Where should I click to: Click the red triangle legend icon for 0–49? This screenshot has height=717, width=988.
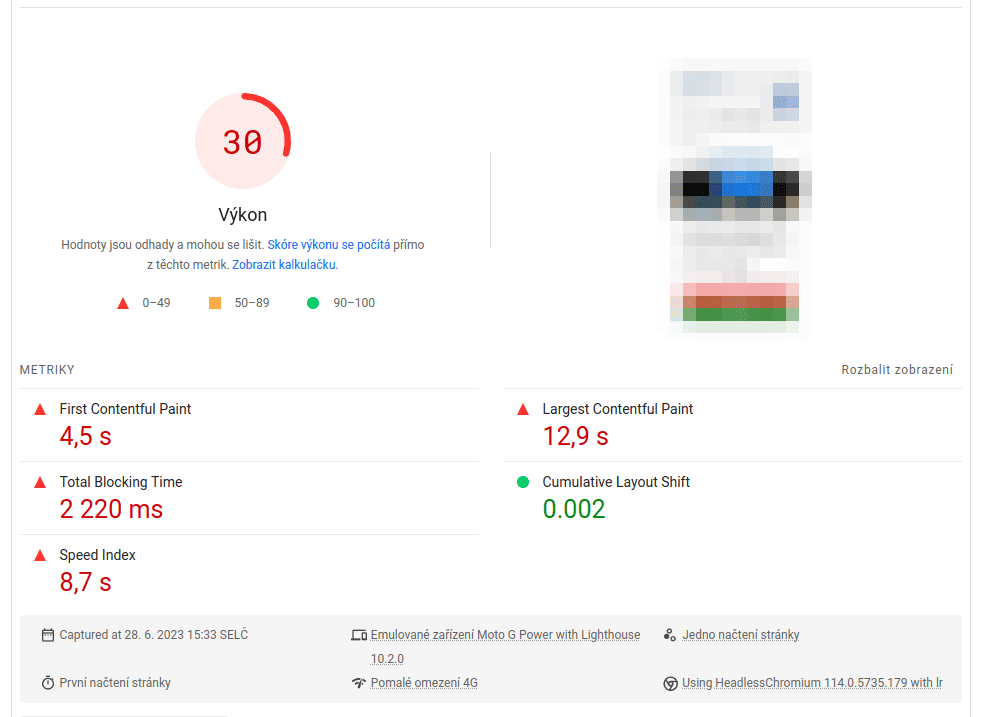pos(123,303)
